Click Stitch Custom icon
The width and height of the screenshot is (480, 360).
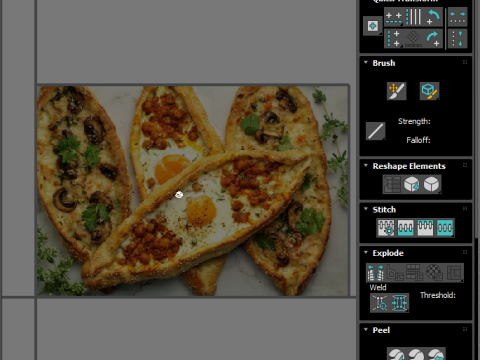(445, 228)
